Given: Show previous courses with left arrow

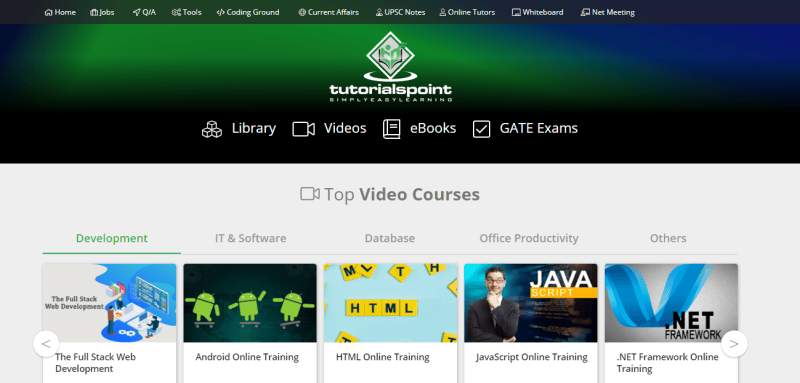Looking at the screenshot, I should point(46,344).
